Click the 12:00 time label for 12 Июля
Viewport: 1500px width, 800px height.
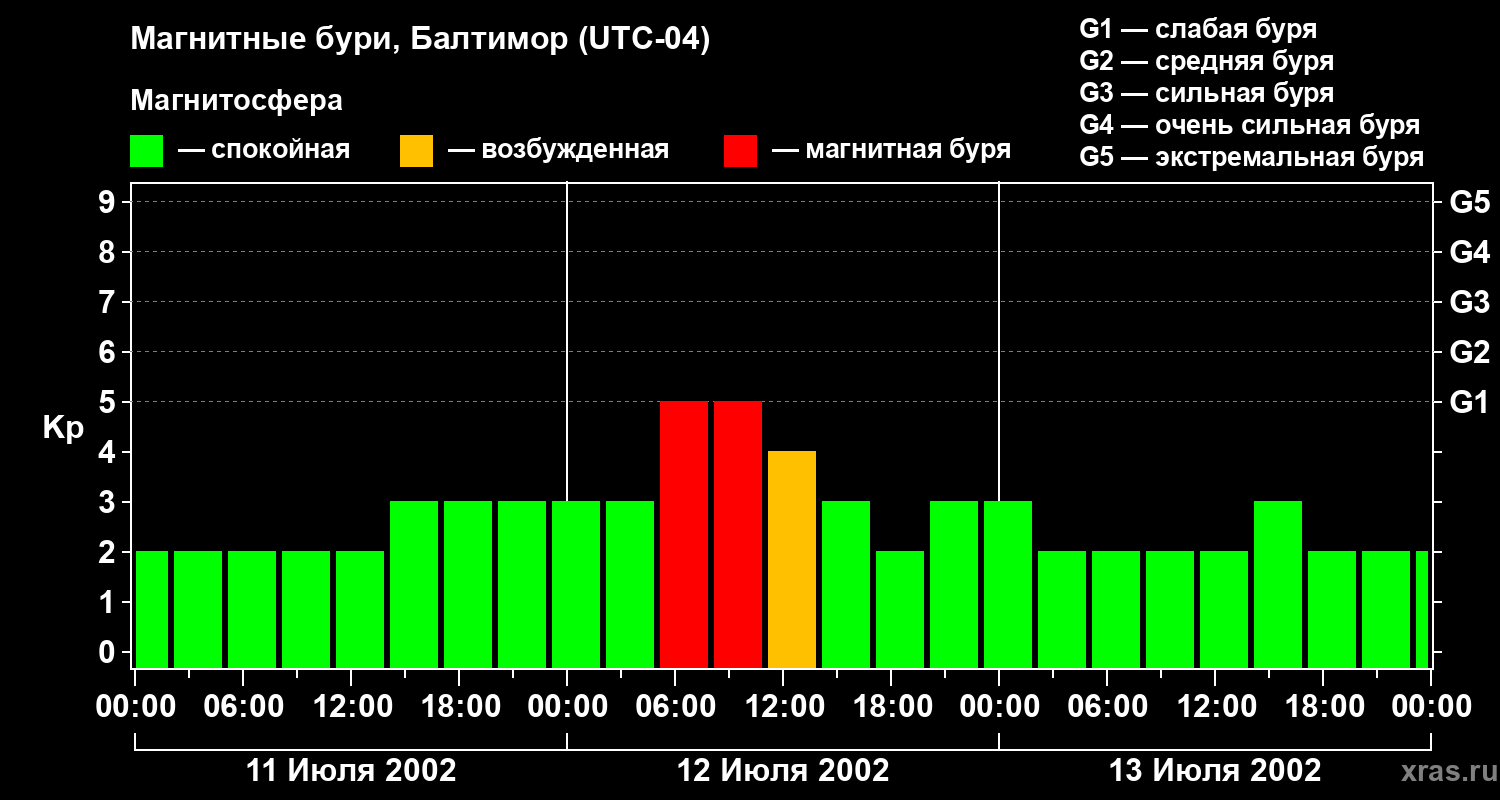coord(783,707)
